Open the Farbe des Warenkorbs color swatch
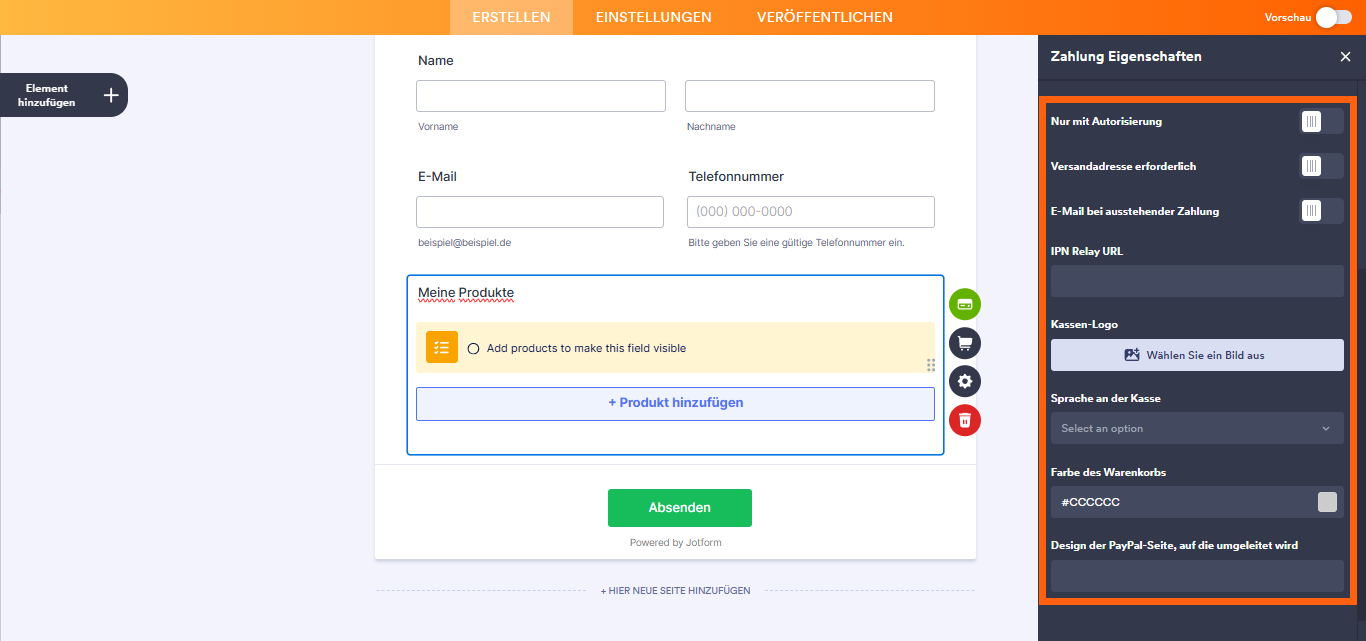Screen dimensions: 1366x641 tap(1327, 502)
